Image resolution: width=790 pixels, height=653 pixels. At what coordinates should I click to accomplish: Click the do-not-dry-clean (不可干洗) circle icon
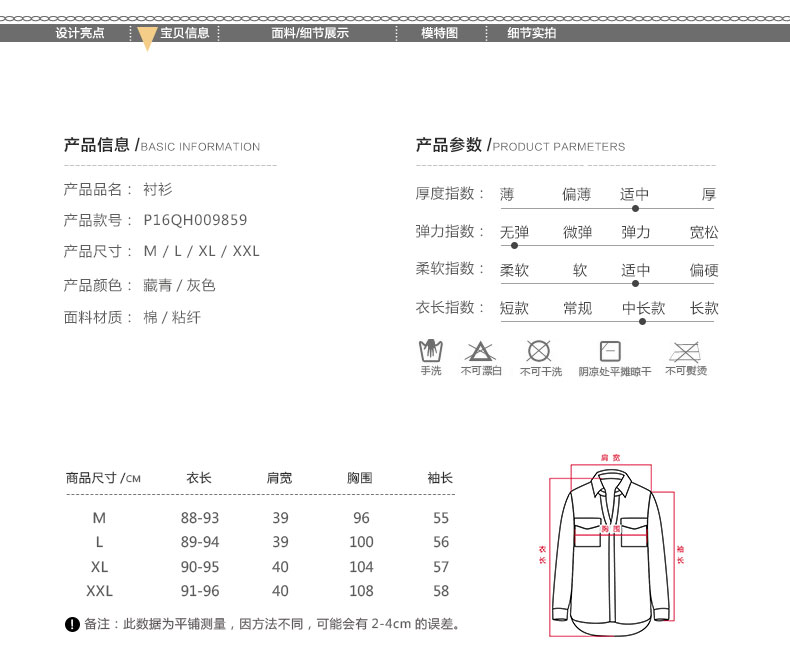(539, 351)
